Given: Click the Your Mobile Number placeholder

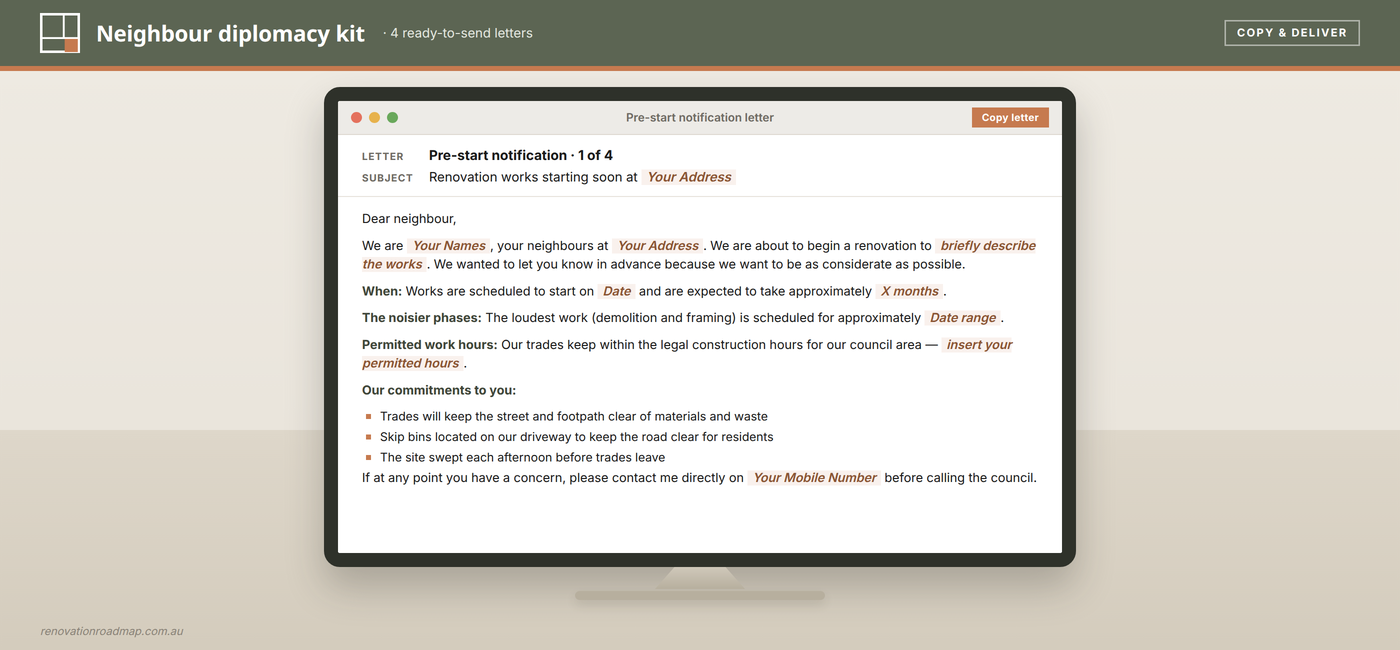Looking at the screenshot, I should 815,478.
